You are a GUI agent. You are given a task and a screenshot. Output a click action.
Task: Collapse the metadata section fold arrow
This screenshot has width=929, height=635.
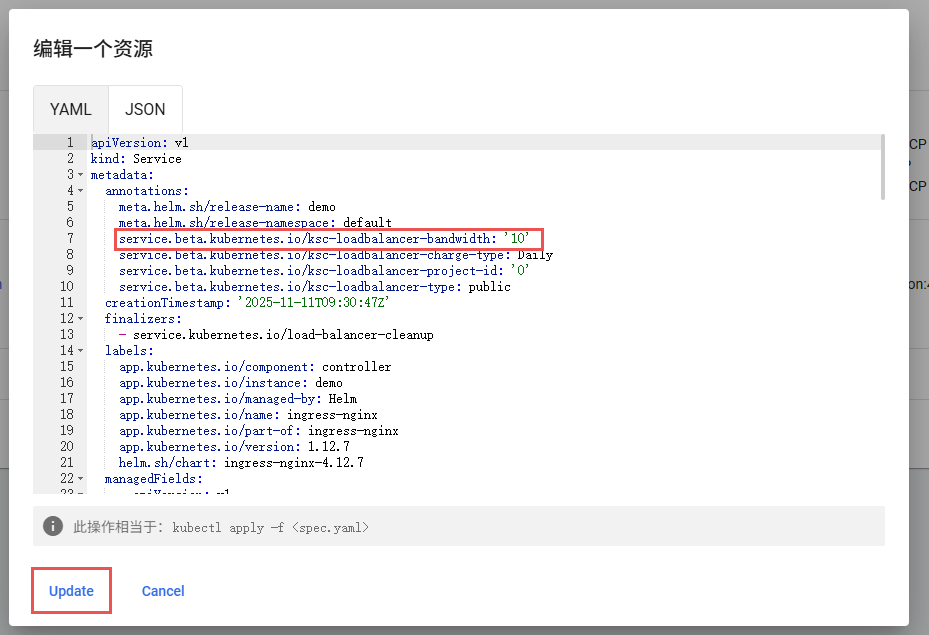[80, 175]
